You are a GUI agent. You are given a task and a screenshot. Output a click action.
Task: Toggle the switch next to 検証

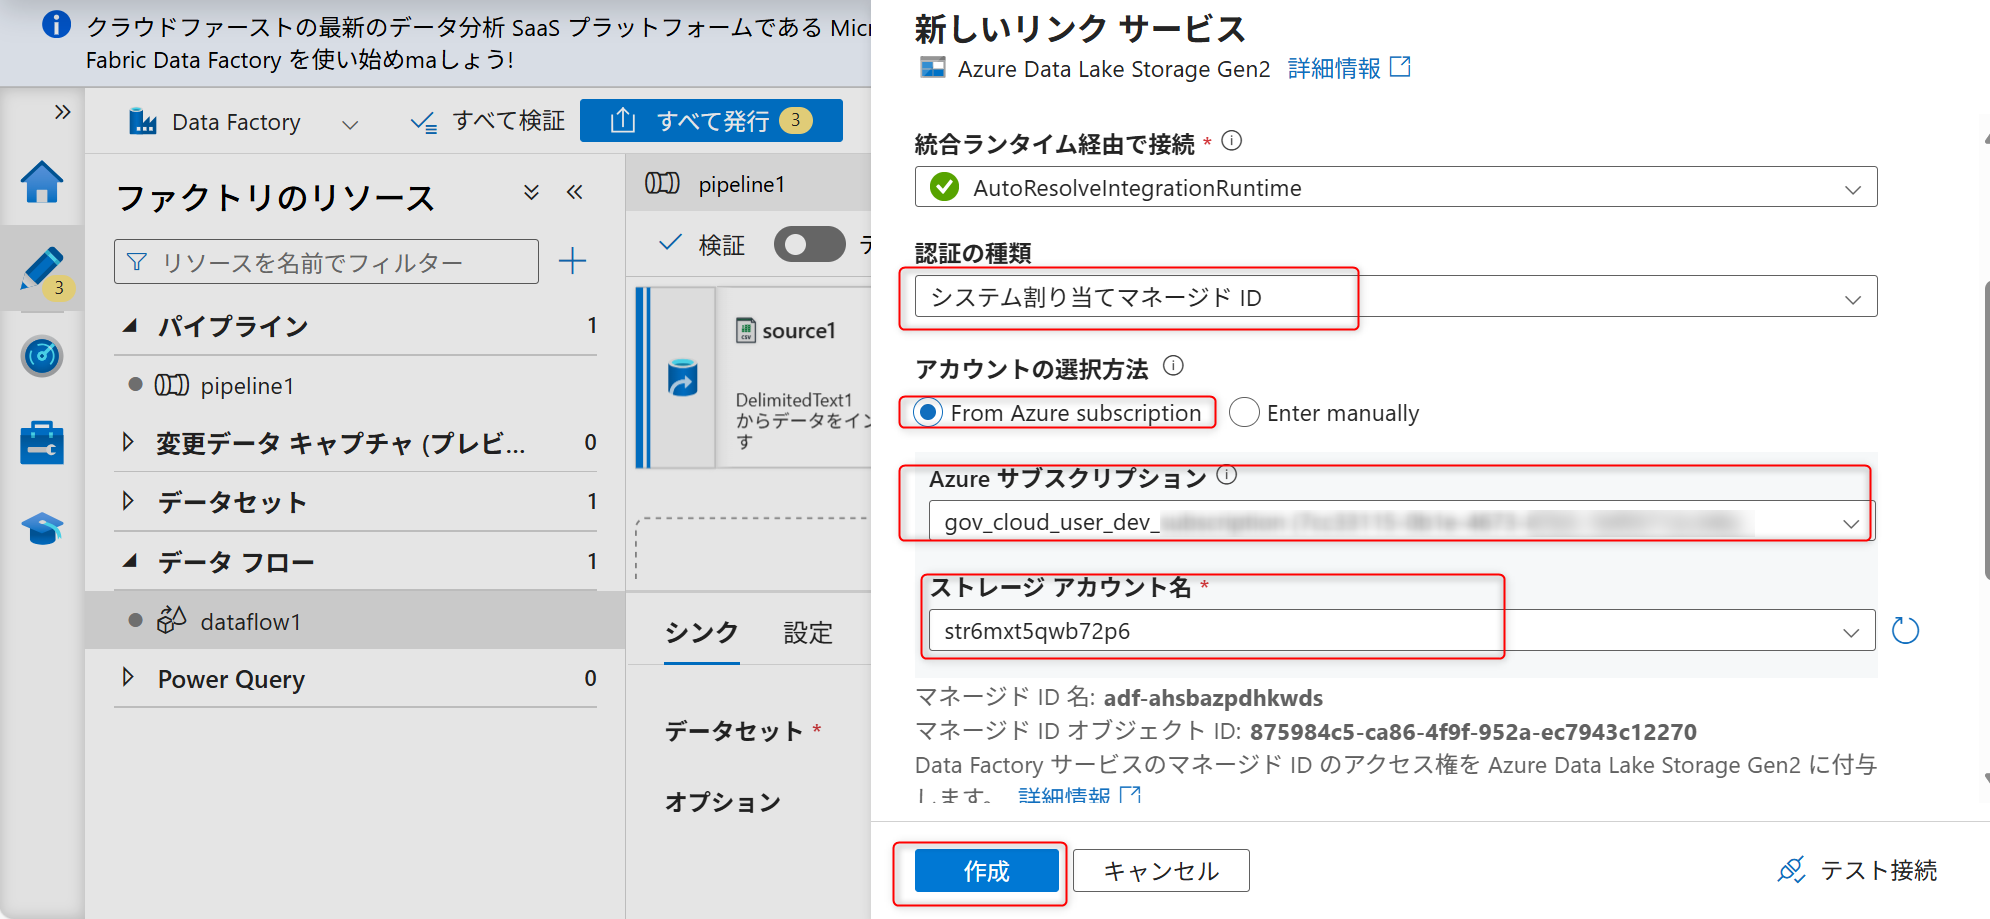coord(808,244)
